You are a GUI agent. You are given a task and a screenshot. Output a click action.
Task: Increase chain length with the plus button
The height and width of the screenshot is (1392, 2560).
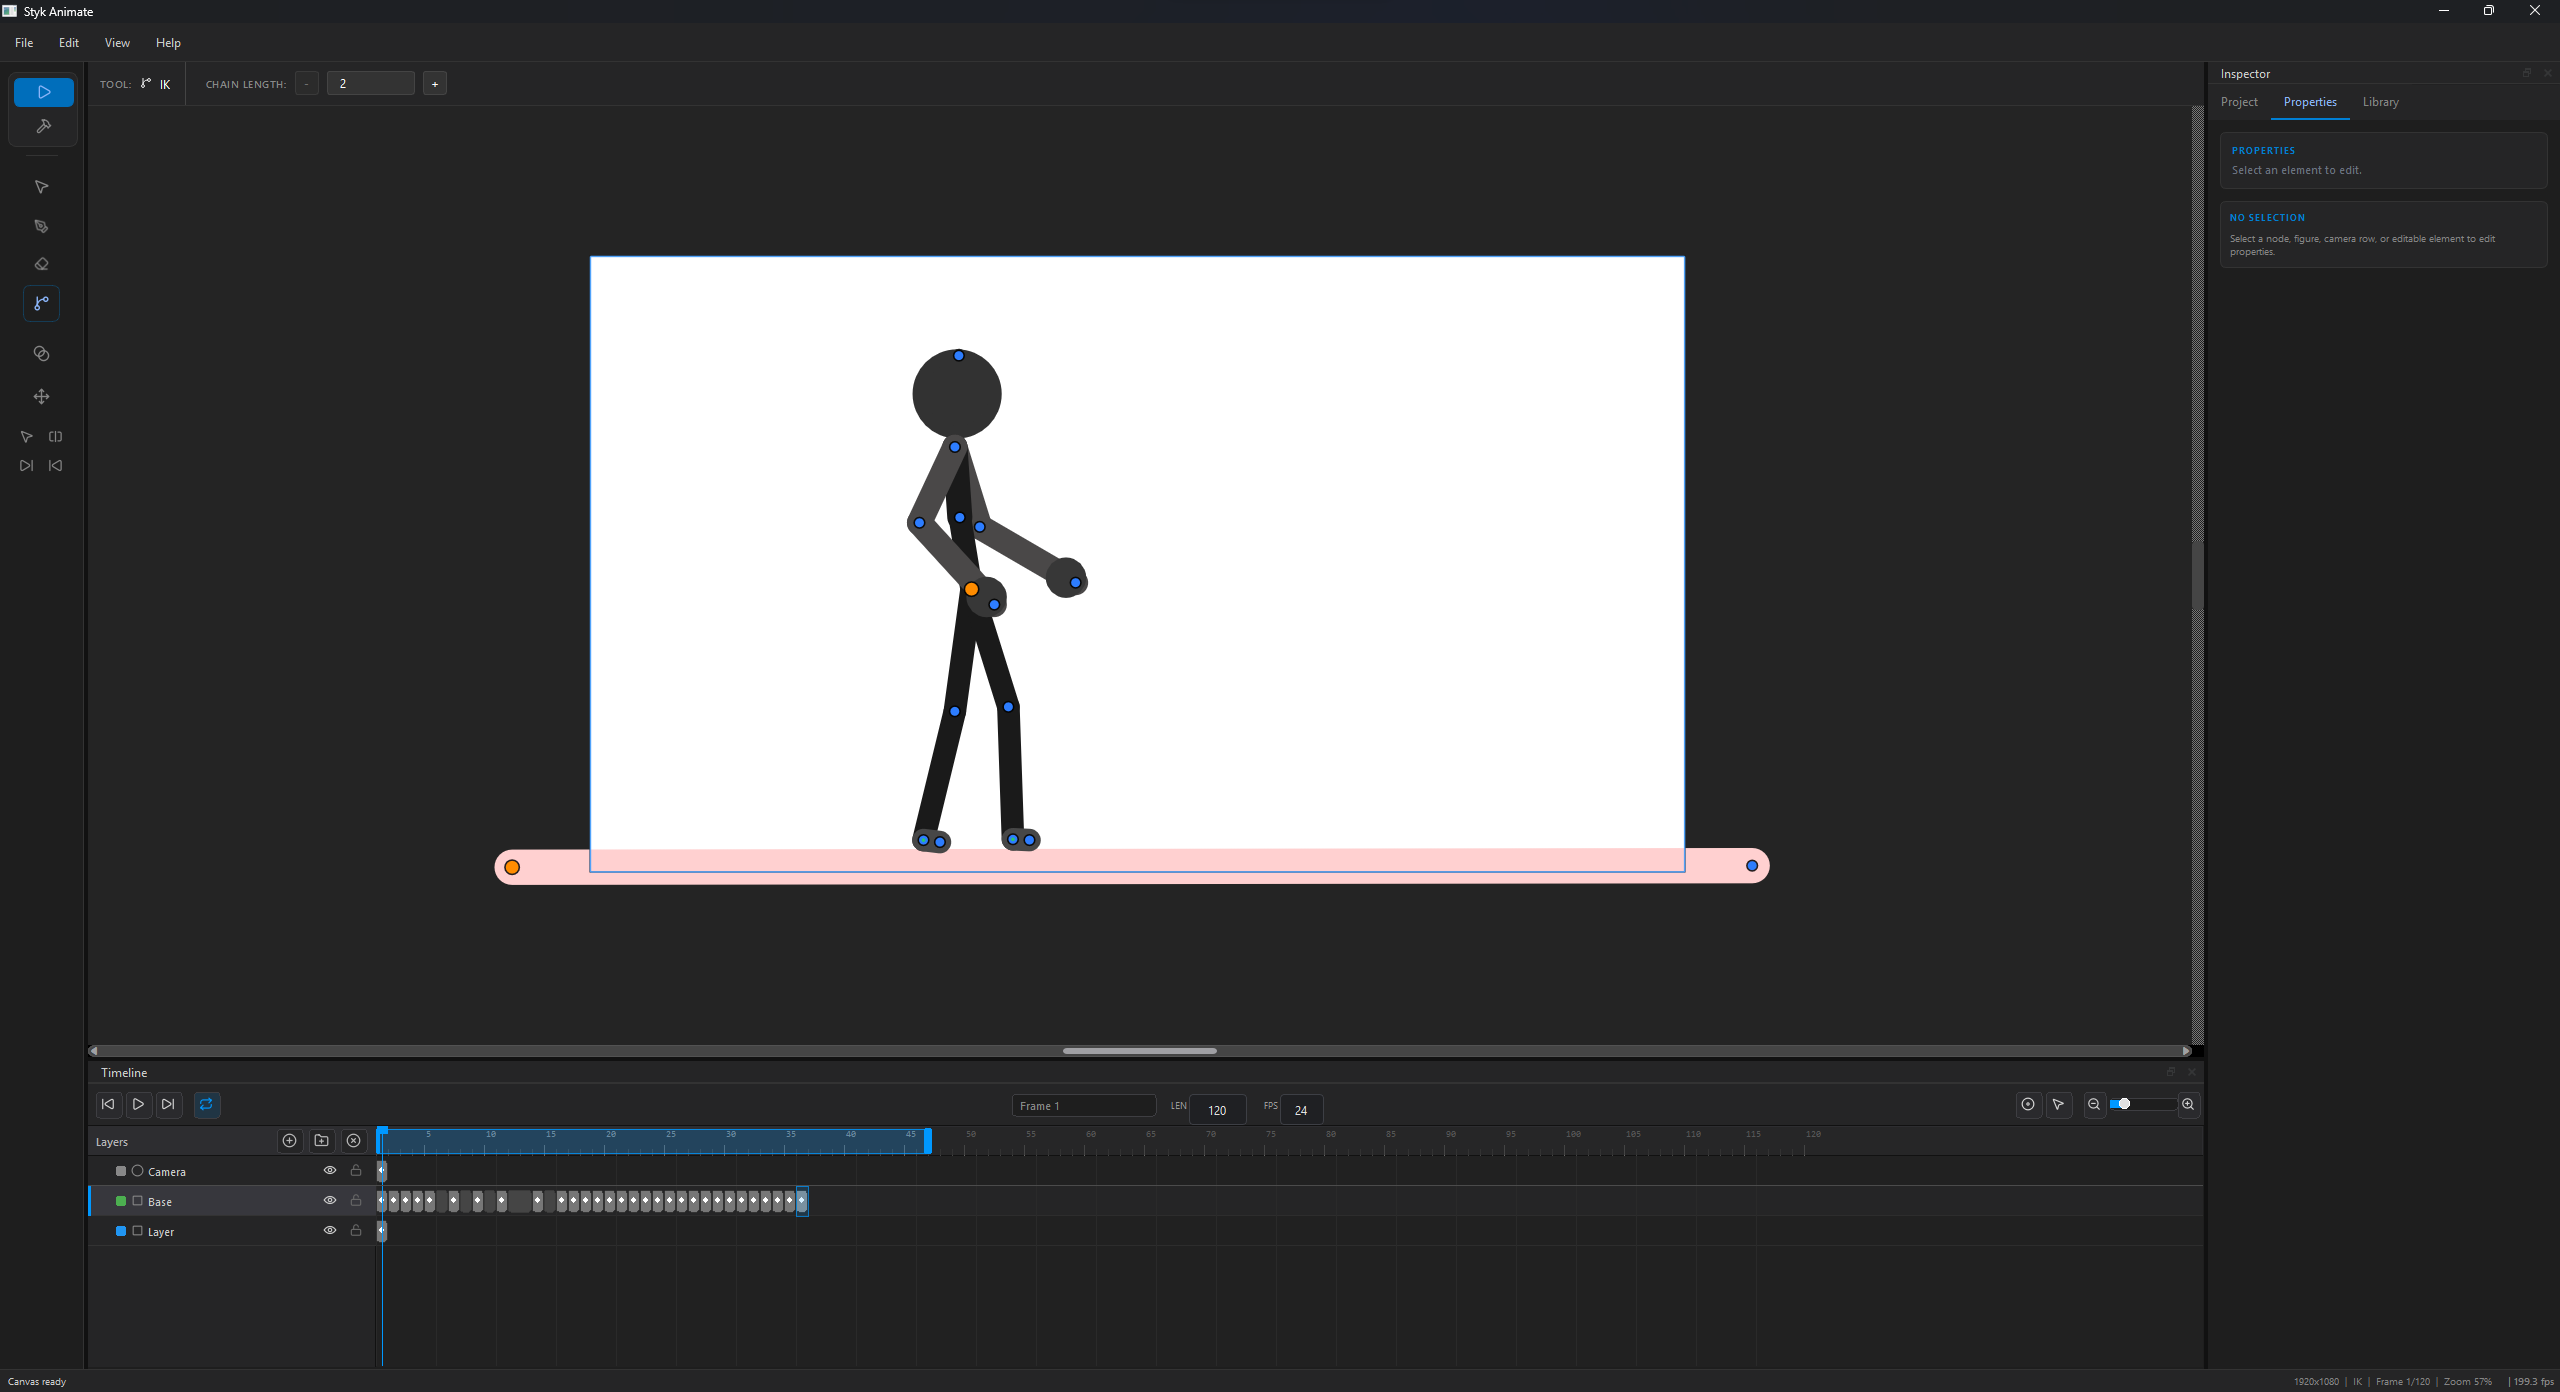point(434,83)
